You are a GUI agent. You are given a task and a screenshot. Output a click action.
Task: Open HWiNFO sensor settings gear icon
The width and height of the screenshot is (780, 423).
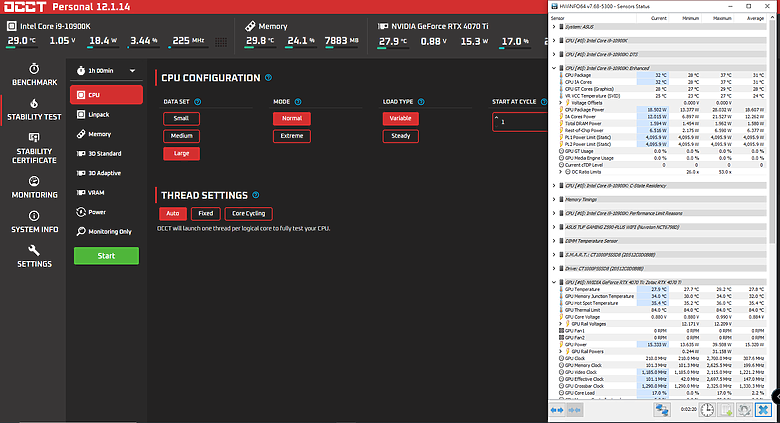[744, 410]
